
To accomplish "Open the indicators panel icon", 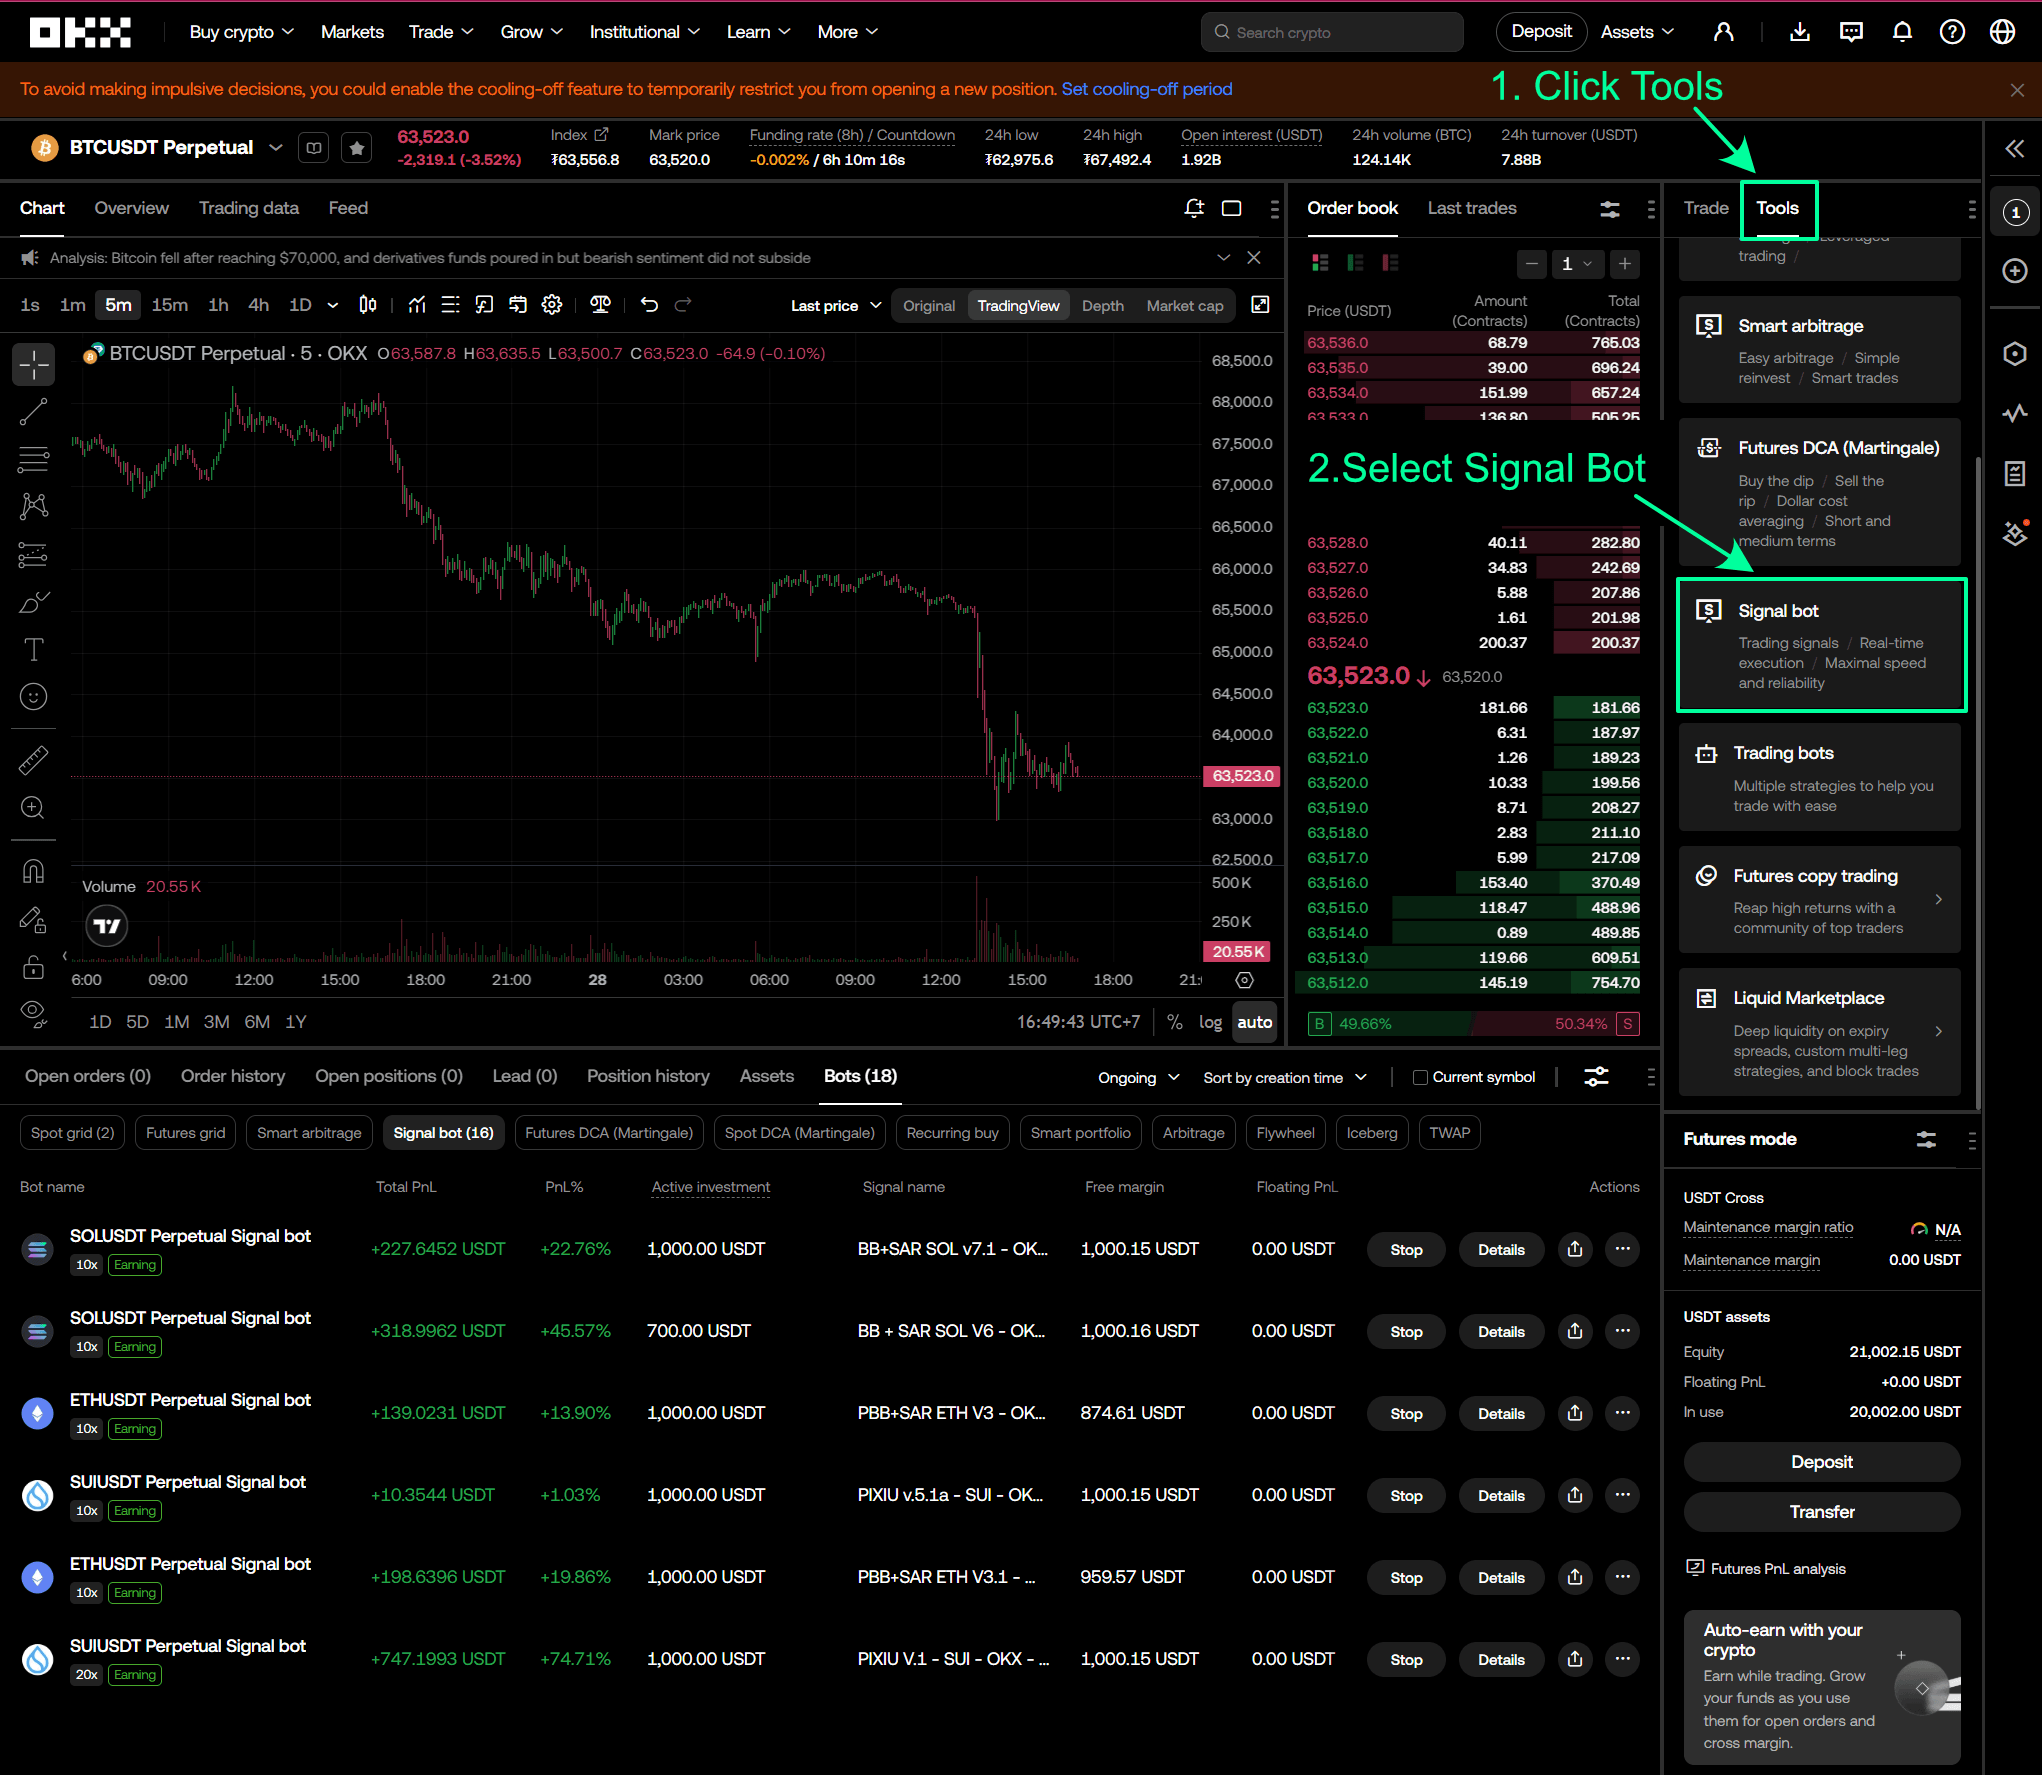I will [x=417, y=305].
